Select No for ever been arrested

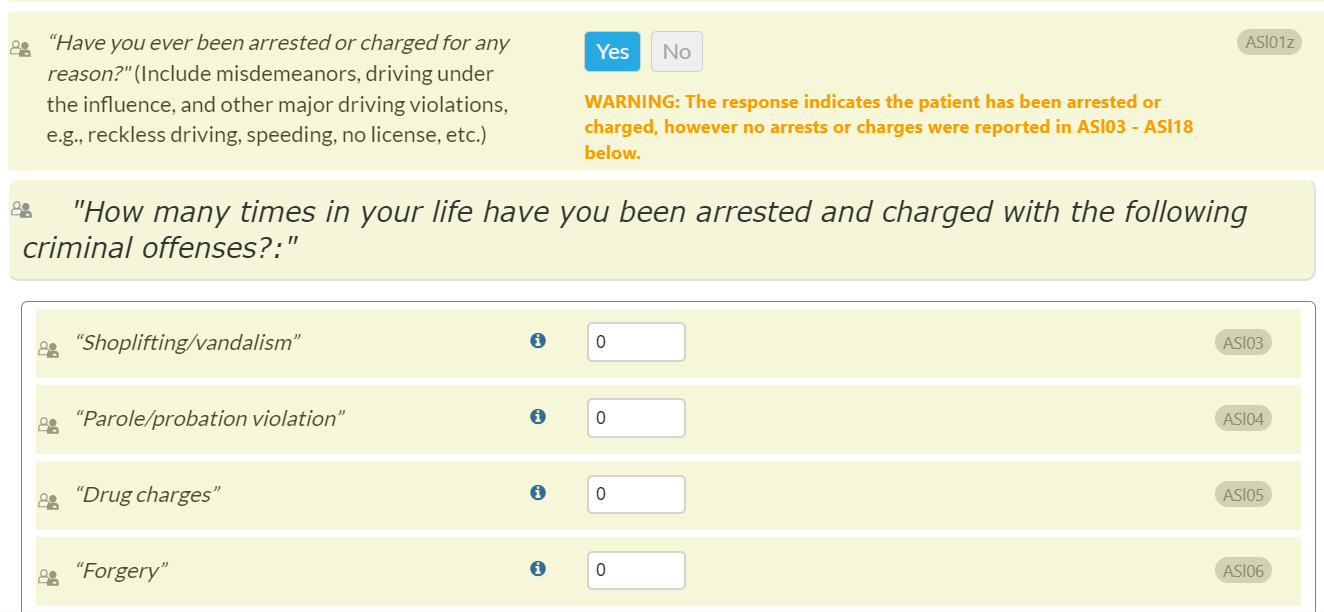pos(677,52)
